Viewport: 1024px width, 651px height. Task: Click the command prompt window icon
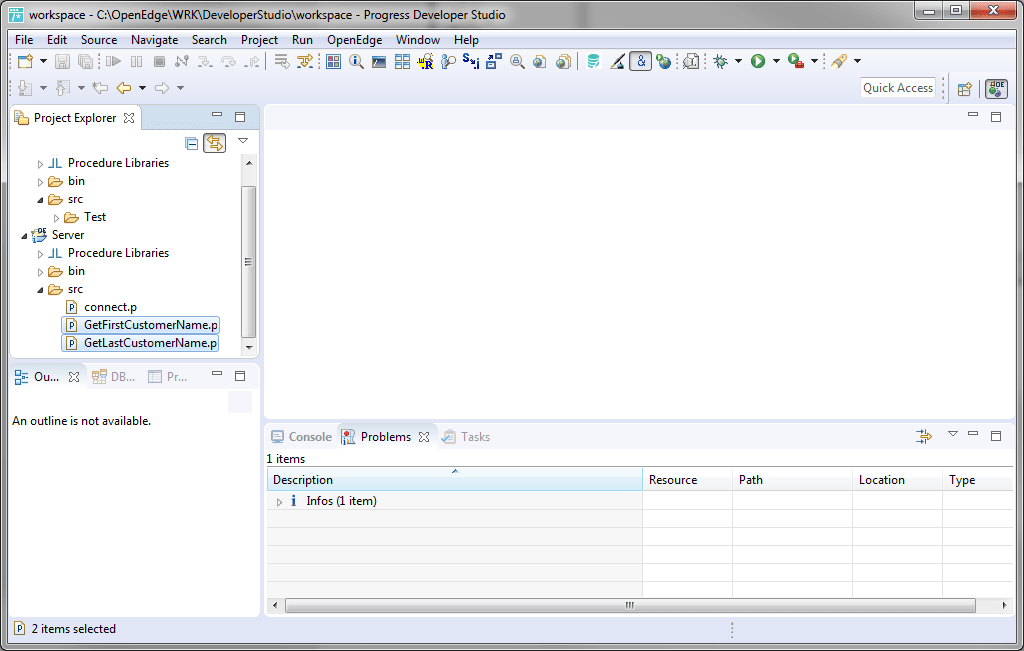pos(379,61)
